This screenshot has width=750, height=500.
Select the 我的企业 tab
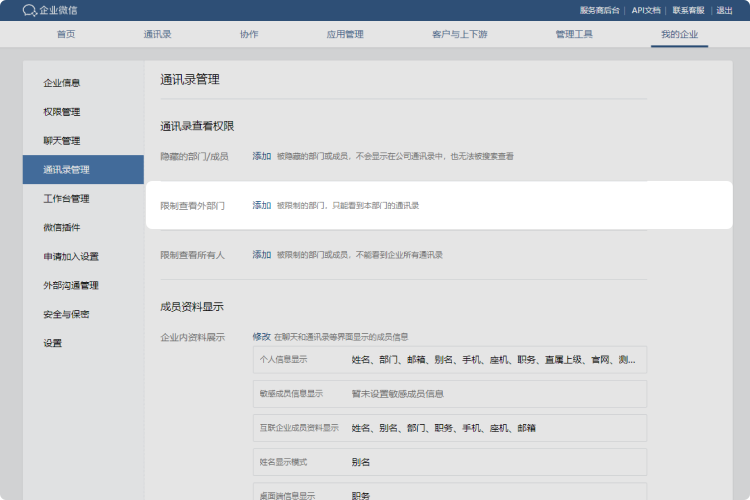679,34
